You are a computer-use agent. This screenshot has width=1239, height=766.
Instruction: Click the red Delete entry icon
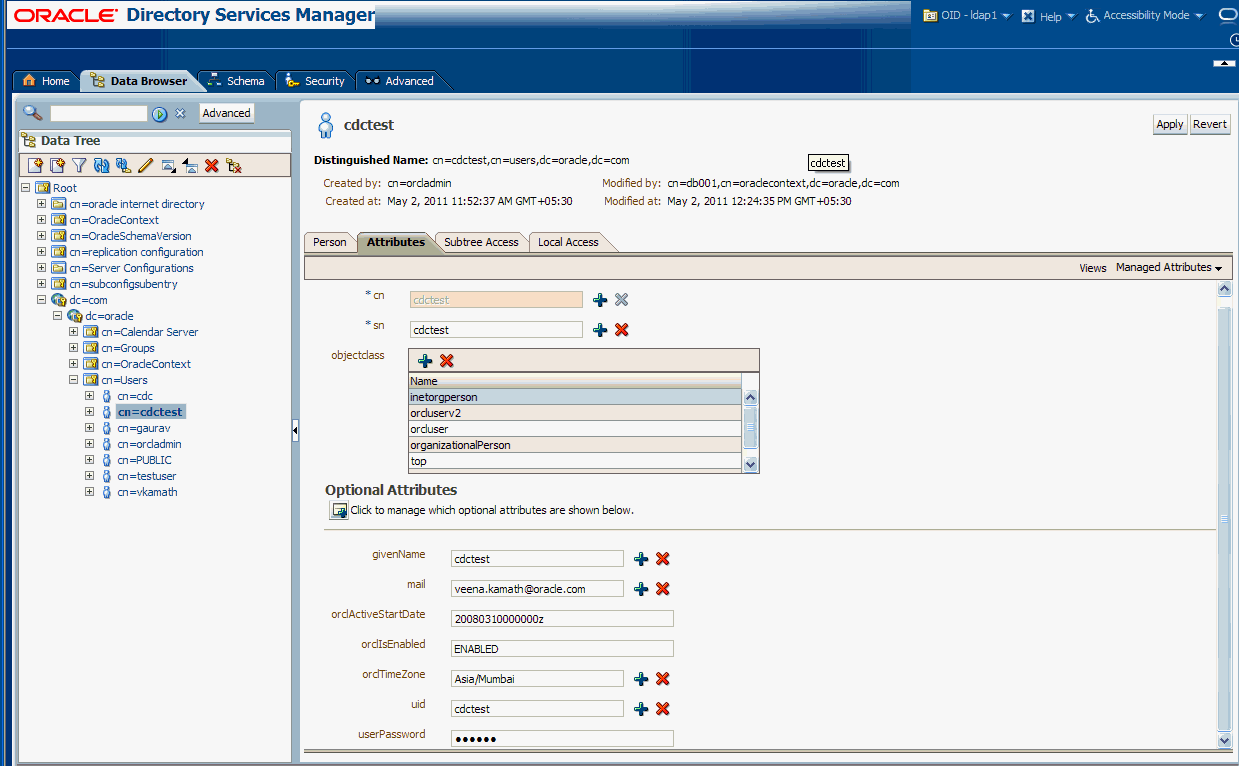(211, 165)
